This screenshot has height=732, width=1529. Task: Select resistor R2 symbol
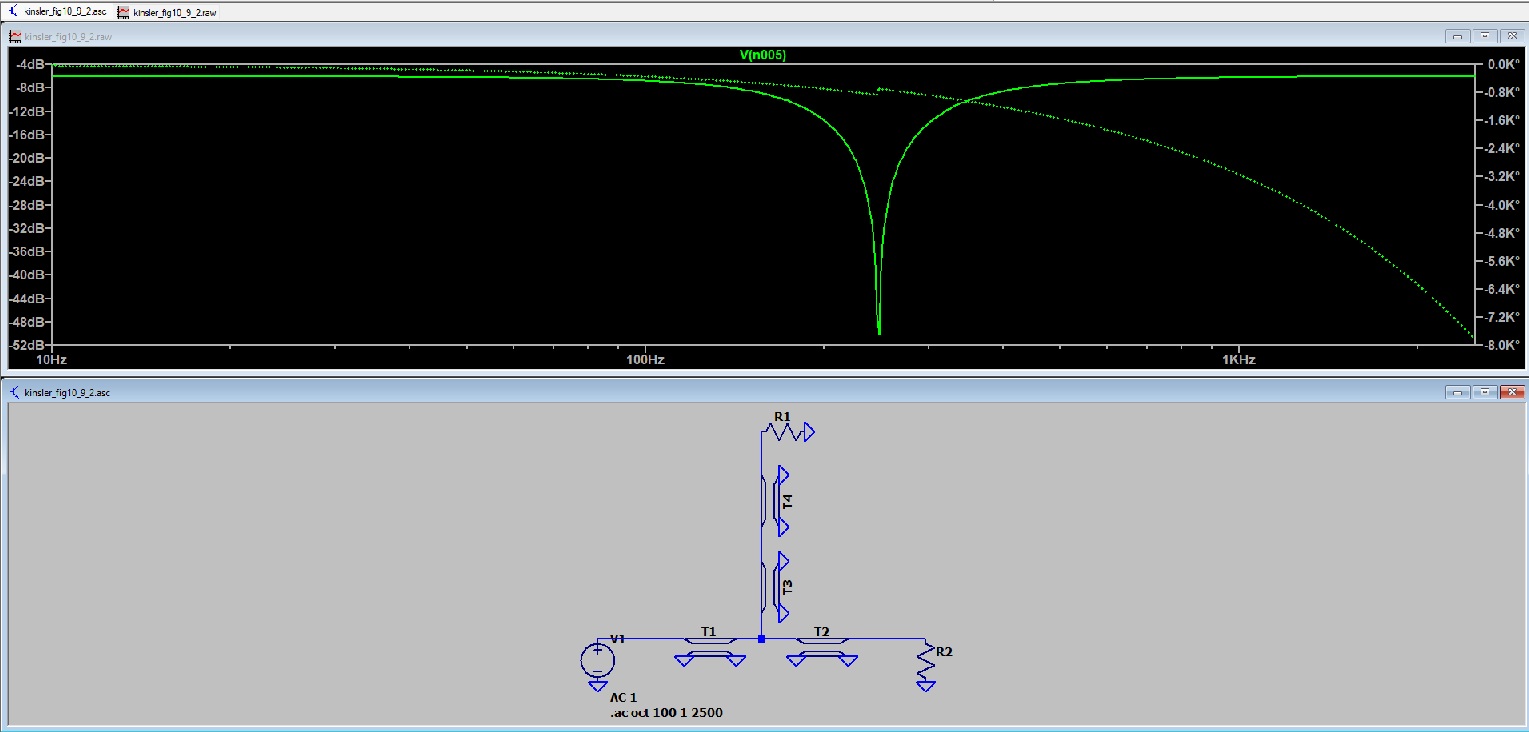click(928, 663)
